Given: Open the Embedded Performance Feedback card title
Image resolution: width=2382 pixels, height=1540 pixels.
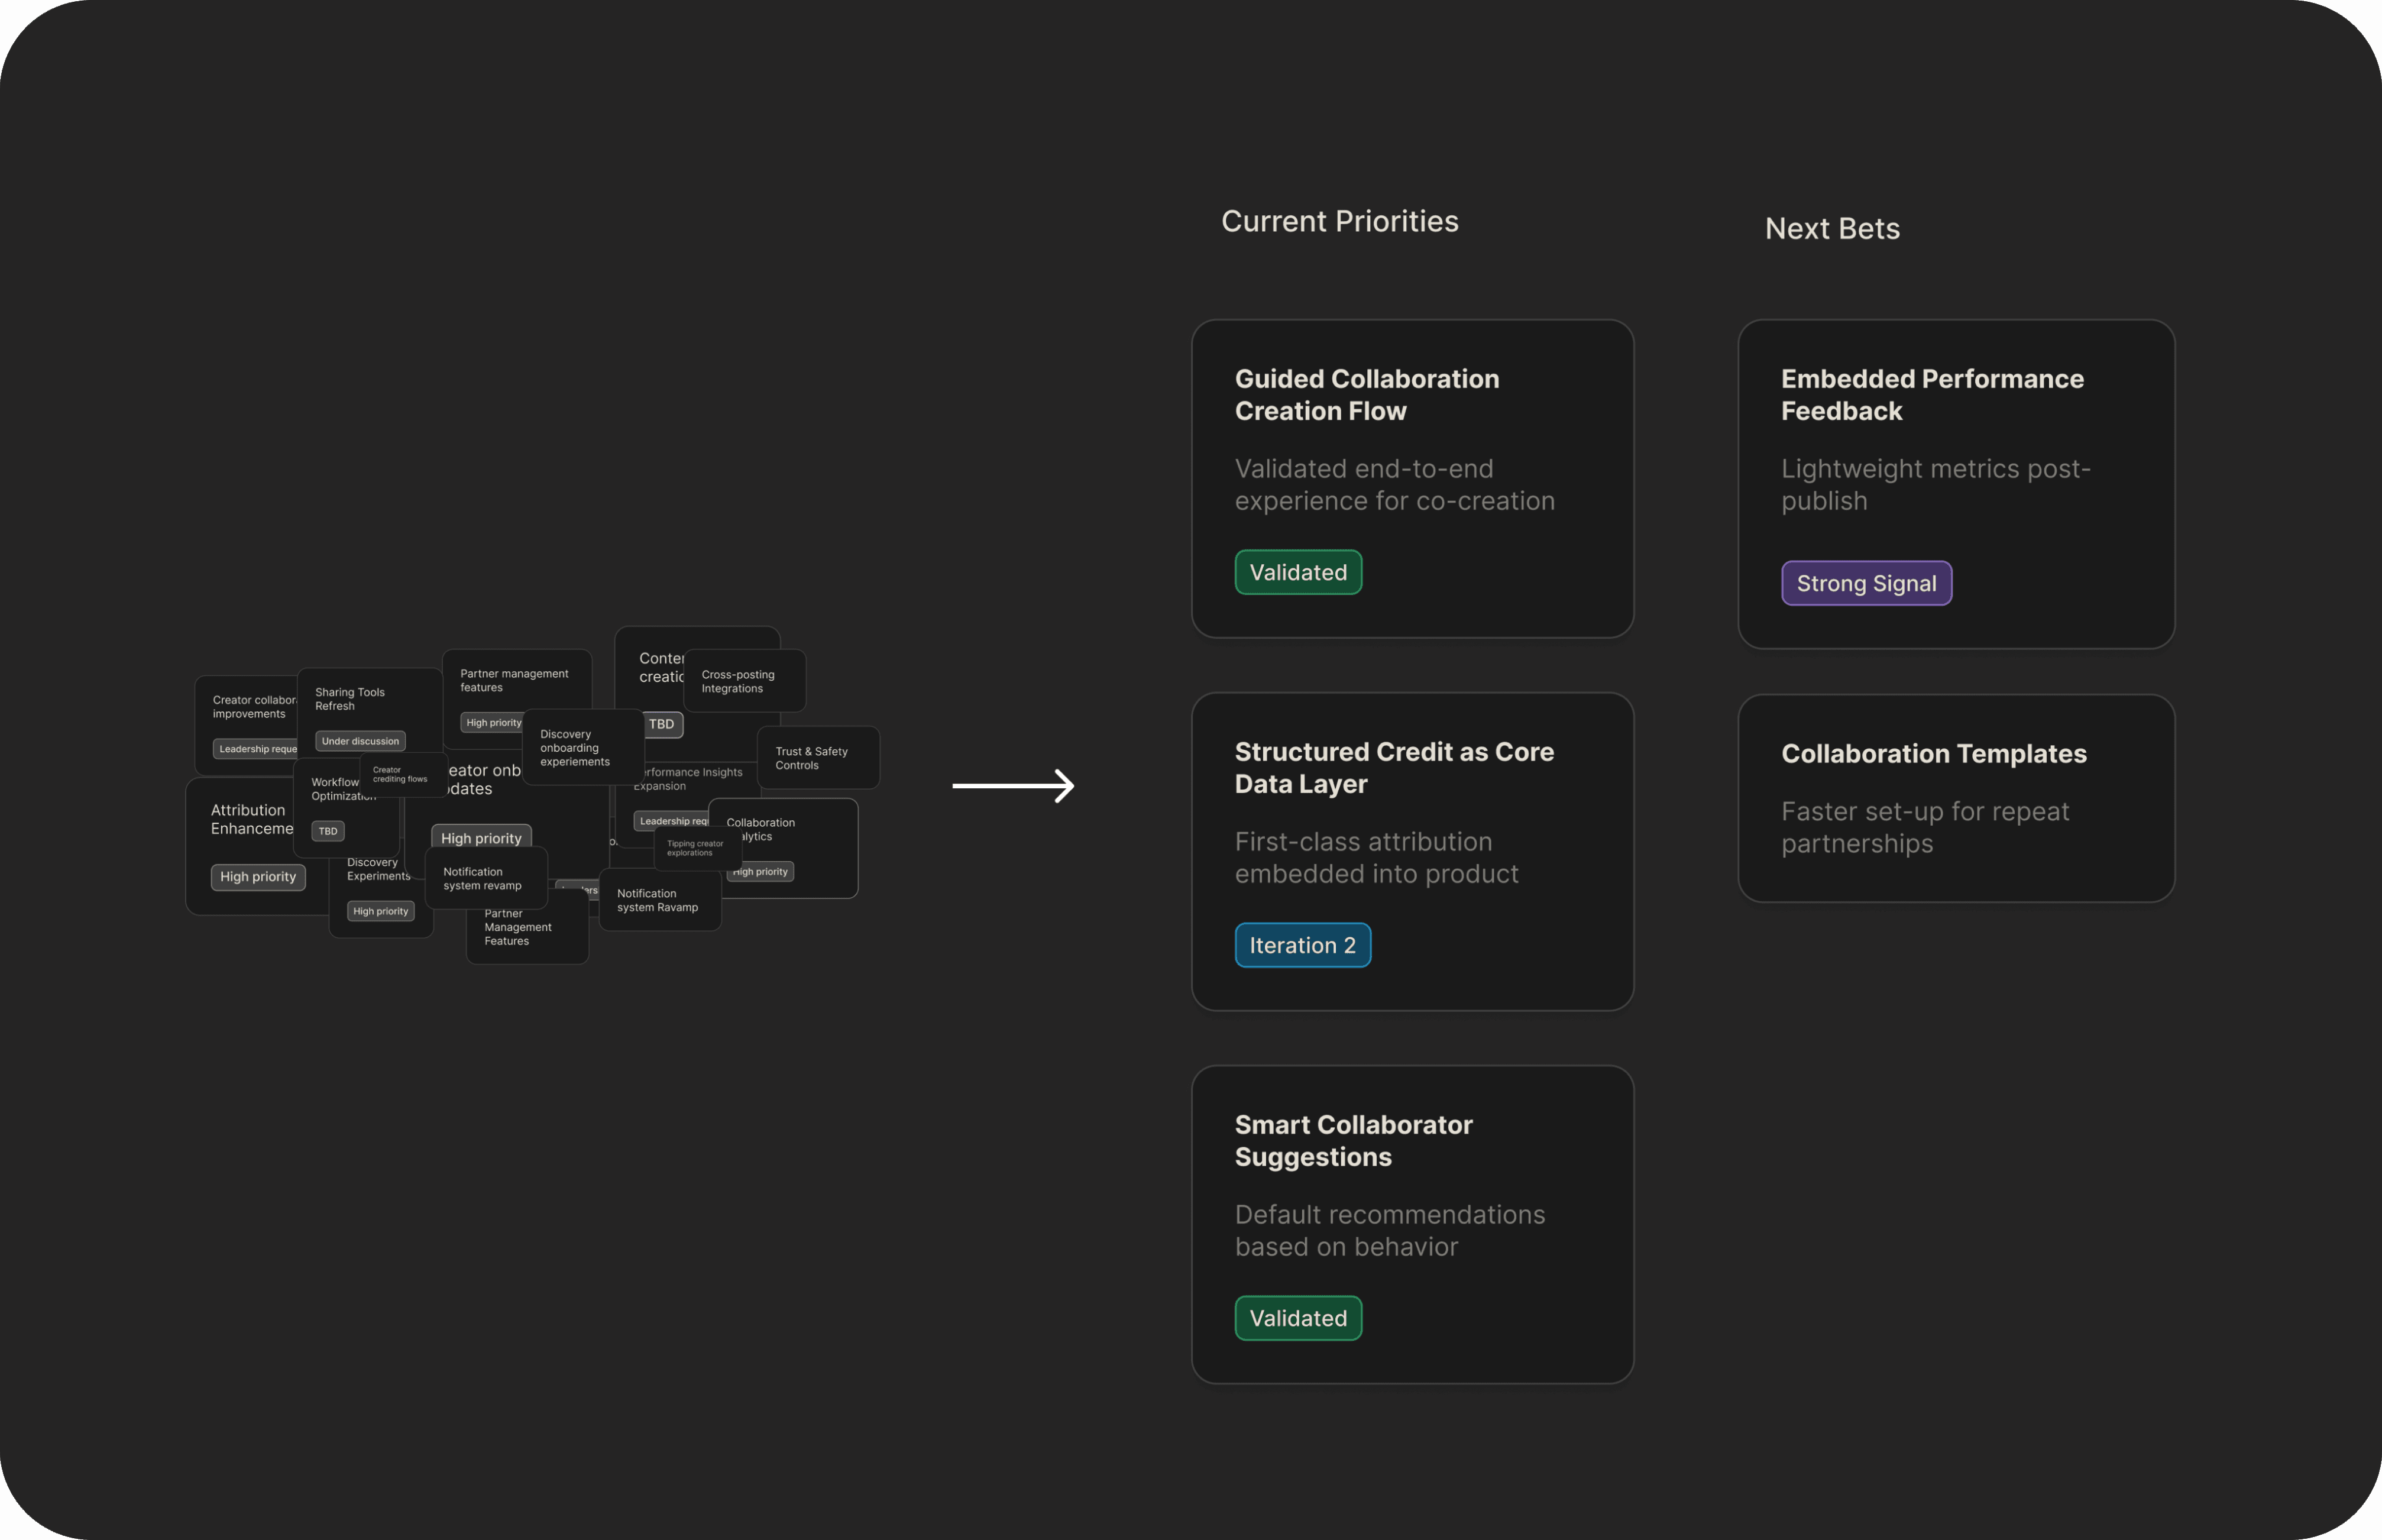Looking at the screenshot, I should pyautogui.click(x=1931, y=395).
